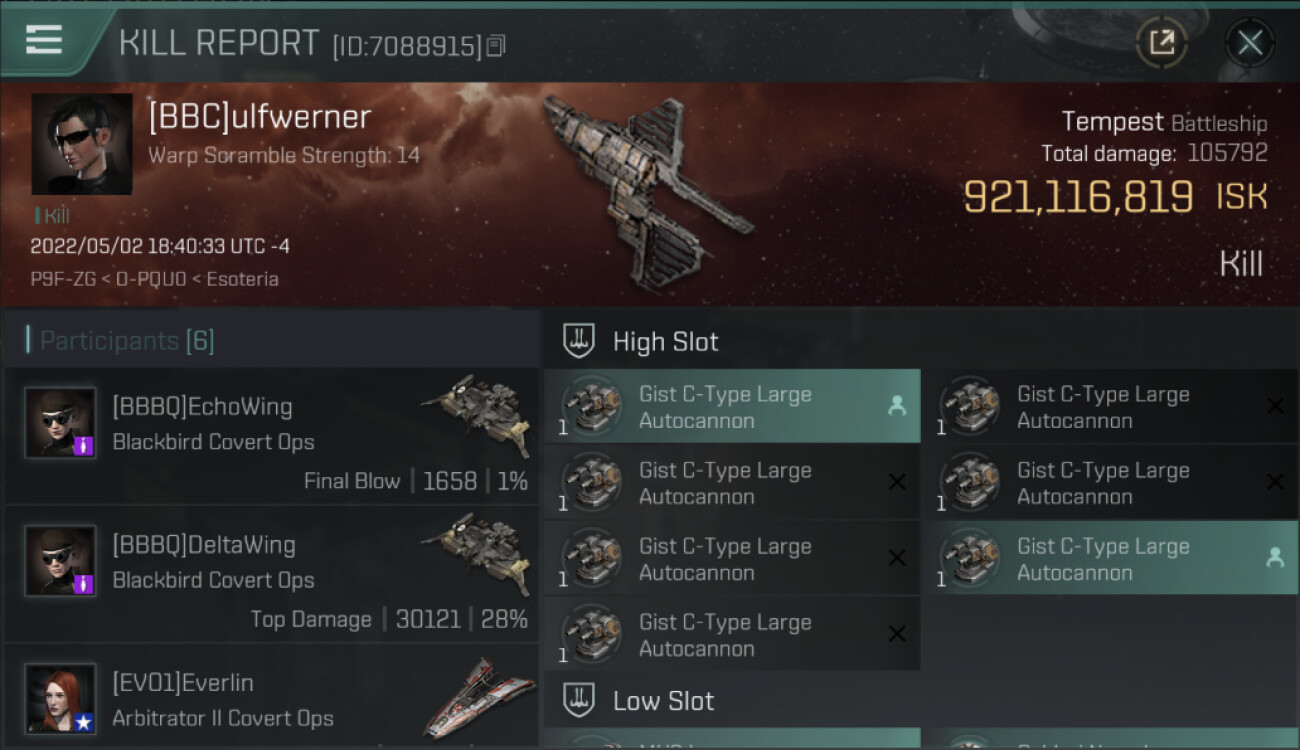This screenshot has height=750, width=1300.
Task: Select EchoWing's Blackbird ship image
Action: pyautogui.click(x=476, y=415)
